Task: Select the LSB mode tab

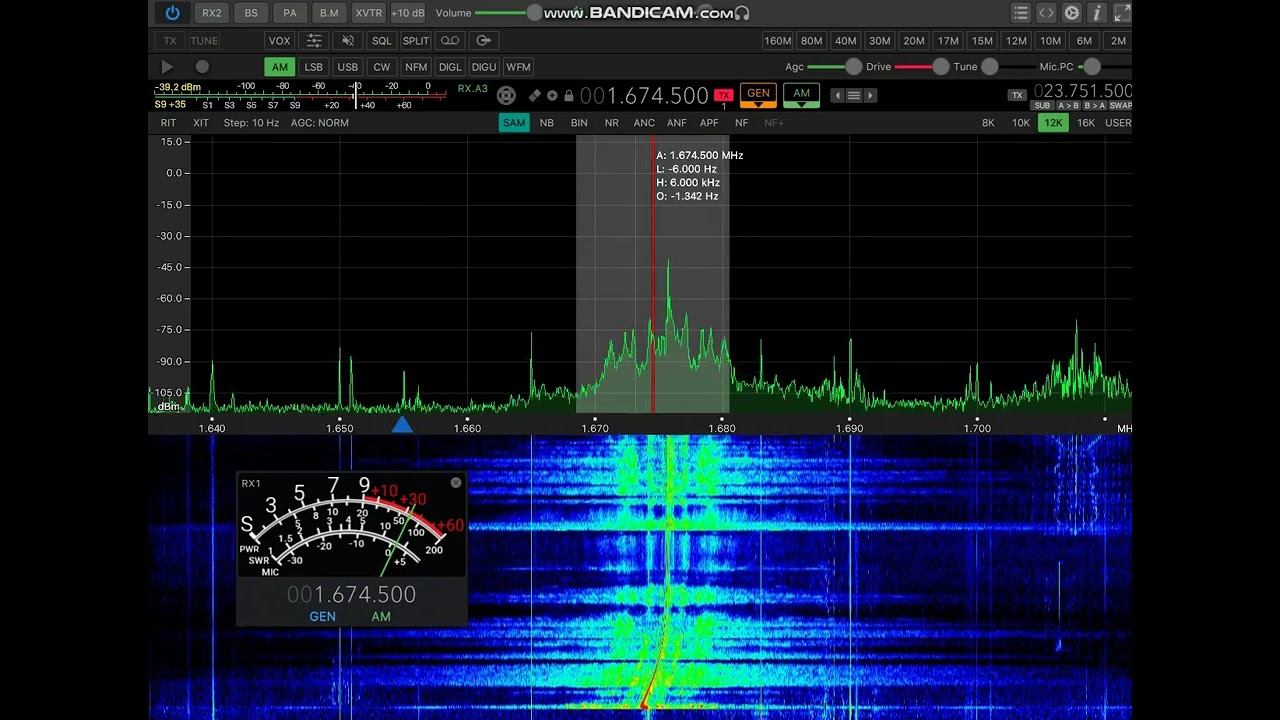Action: click(314, 67)
